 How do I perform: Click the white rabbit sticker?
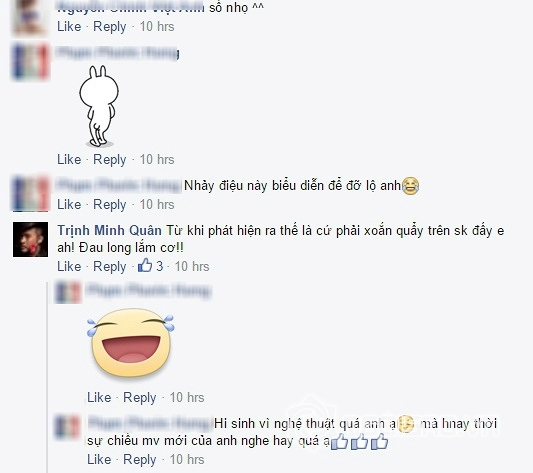(x=99, y=106)
